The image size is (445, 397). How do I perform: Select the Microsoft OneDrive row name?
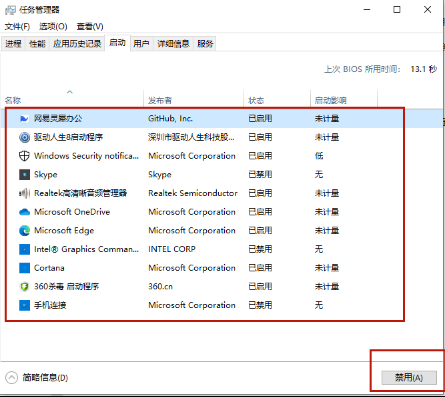(72, 212)
